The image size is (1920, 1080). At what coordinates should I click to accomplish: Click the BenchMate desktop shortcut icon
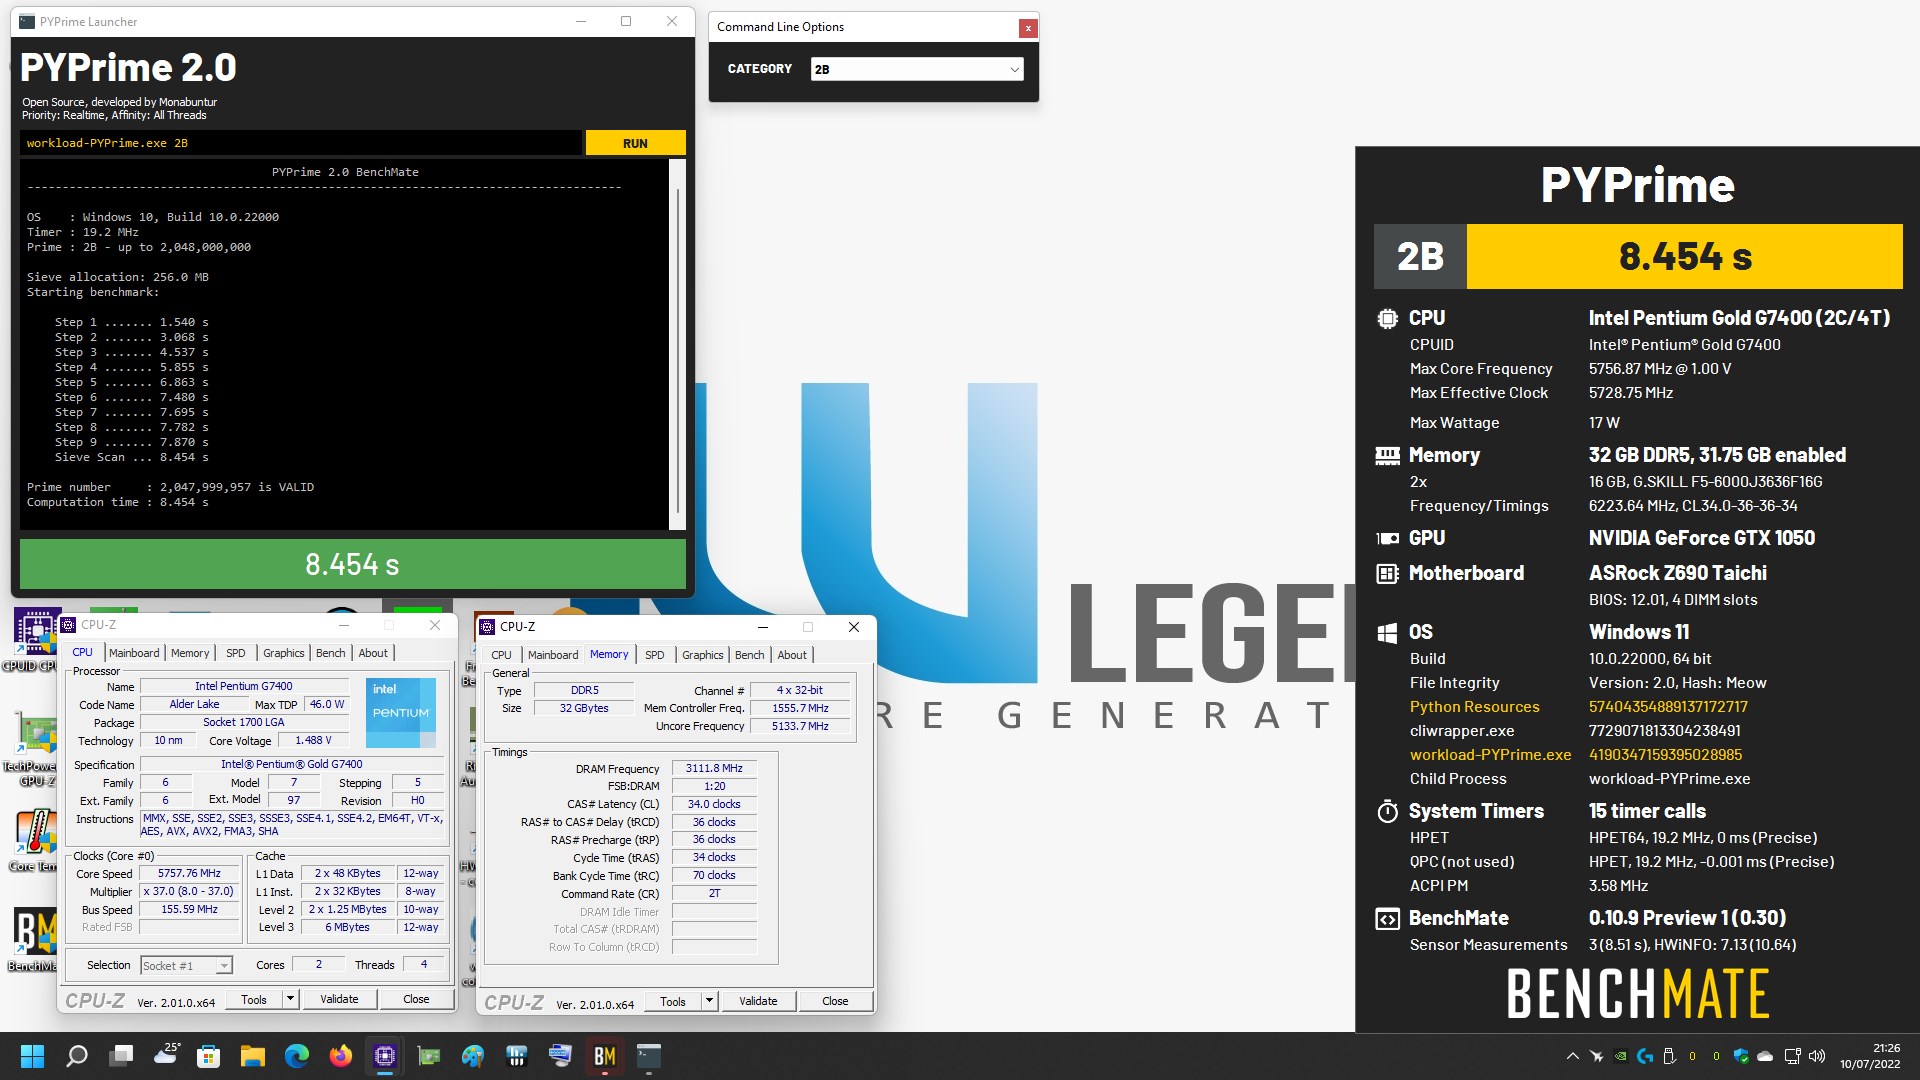click(33, 938)
